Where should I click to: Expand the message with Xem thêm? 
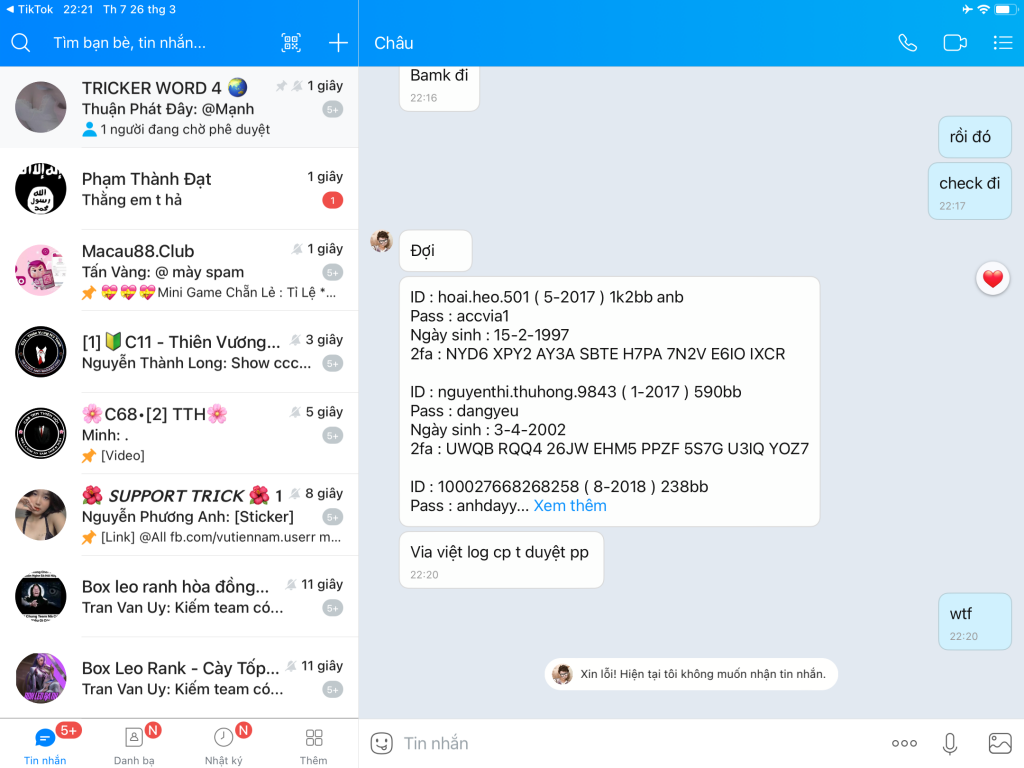[570, 506]
